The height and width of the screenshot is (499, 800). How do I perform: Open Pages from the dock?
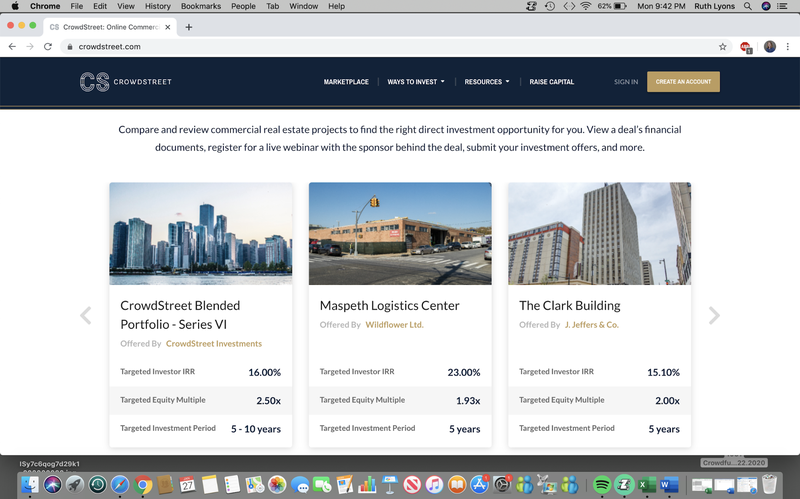coord(344,484)
